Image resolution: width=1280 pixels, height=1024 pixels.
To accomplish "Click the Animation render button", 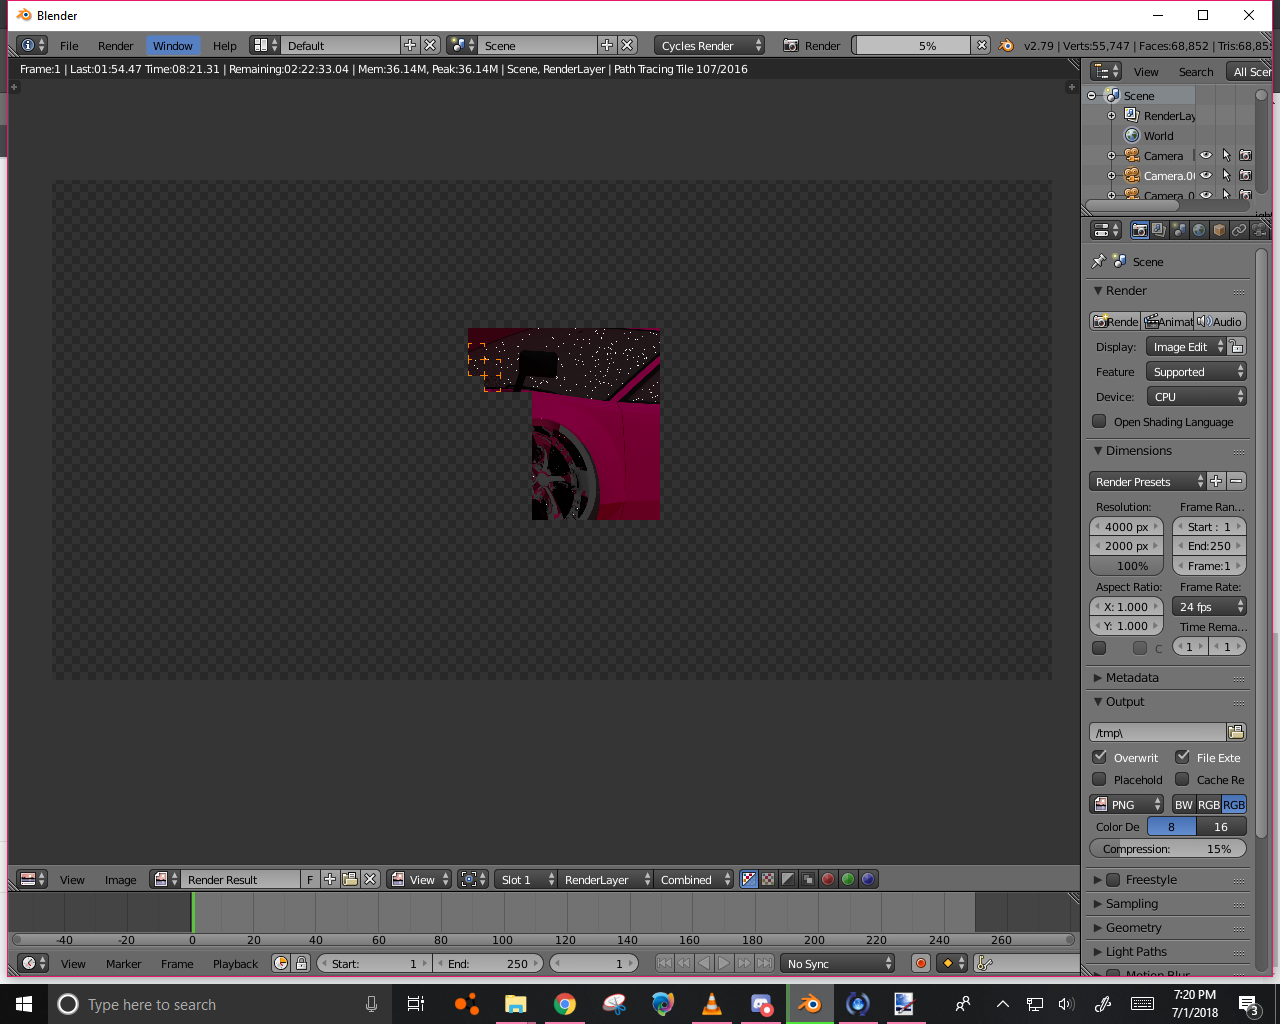I will pos(1168,322).
